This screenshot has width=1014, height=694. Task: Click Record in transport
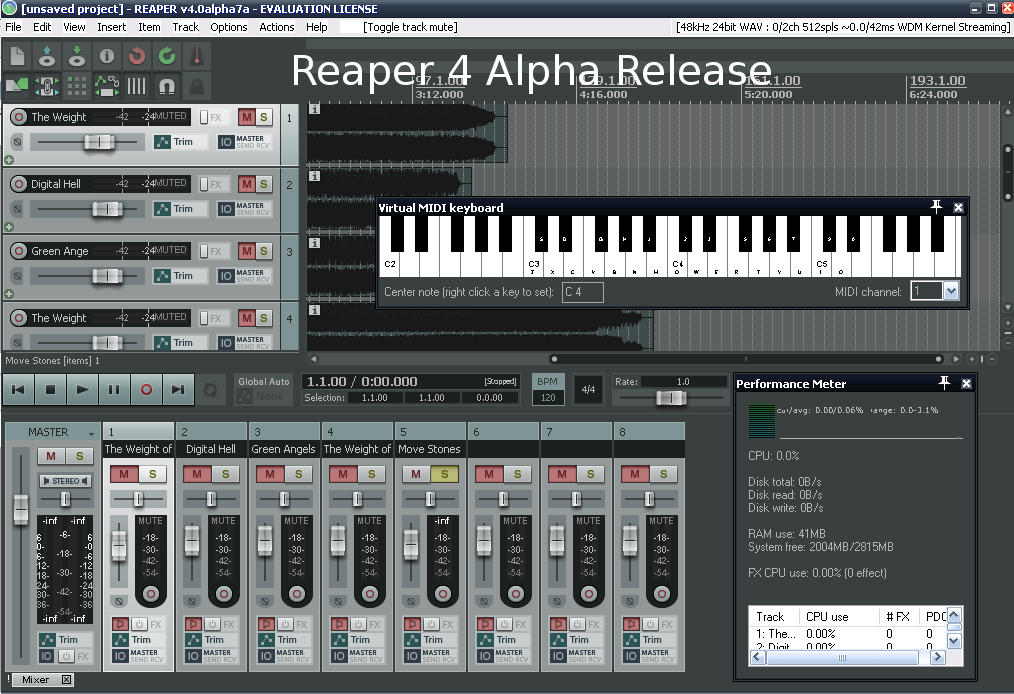coord(146,389)
